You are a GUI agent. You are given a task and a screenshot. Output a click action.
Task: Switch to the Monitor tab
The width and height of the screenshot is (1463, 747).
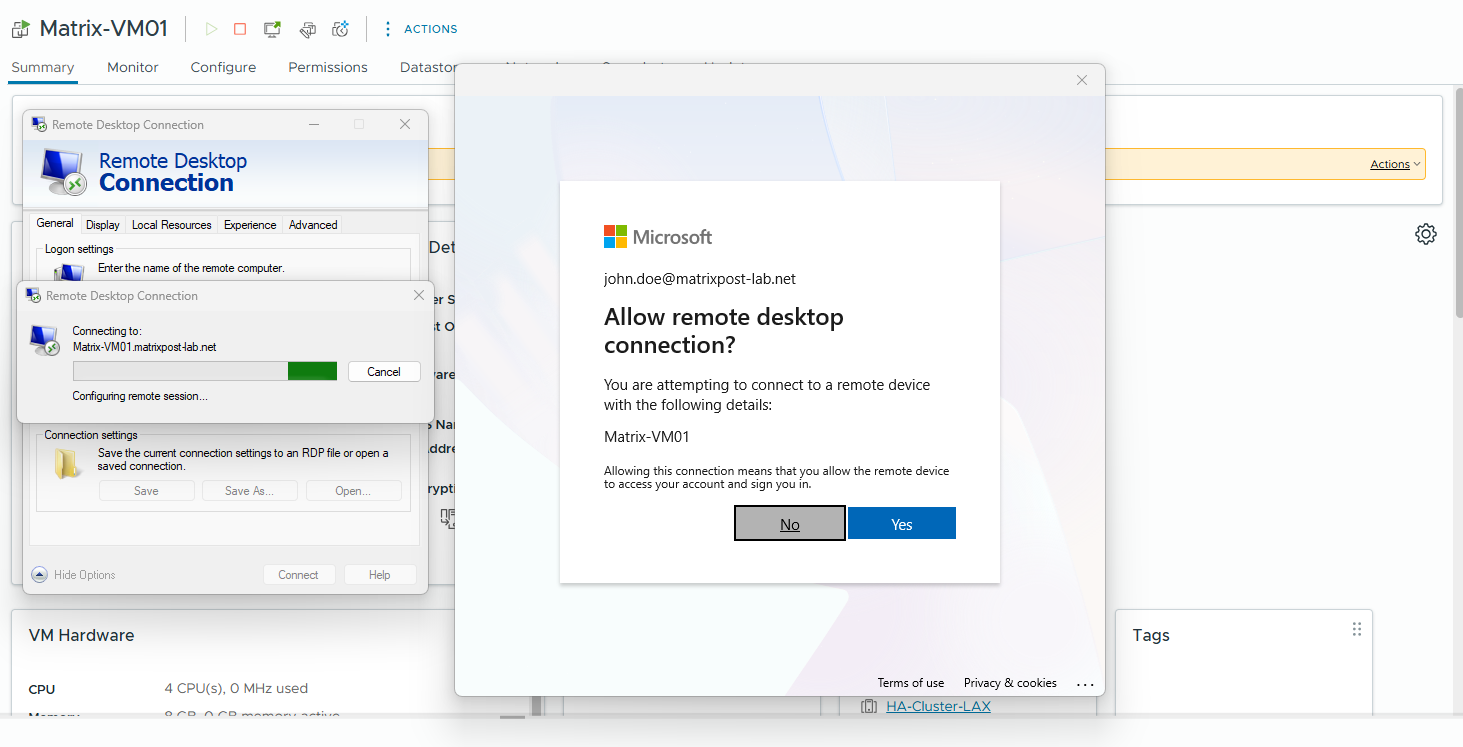click(x=133, y=67)
